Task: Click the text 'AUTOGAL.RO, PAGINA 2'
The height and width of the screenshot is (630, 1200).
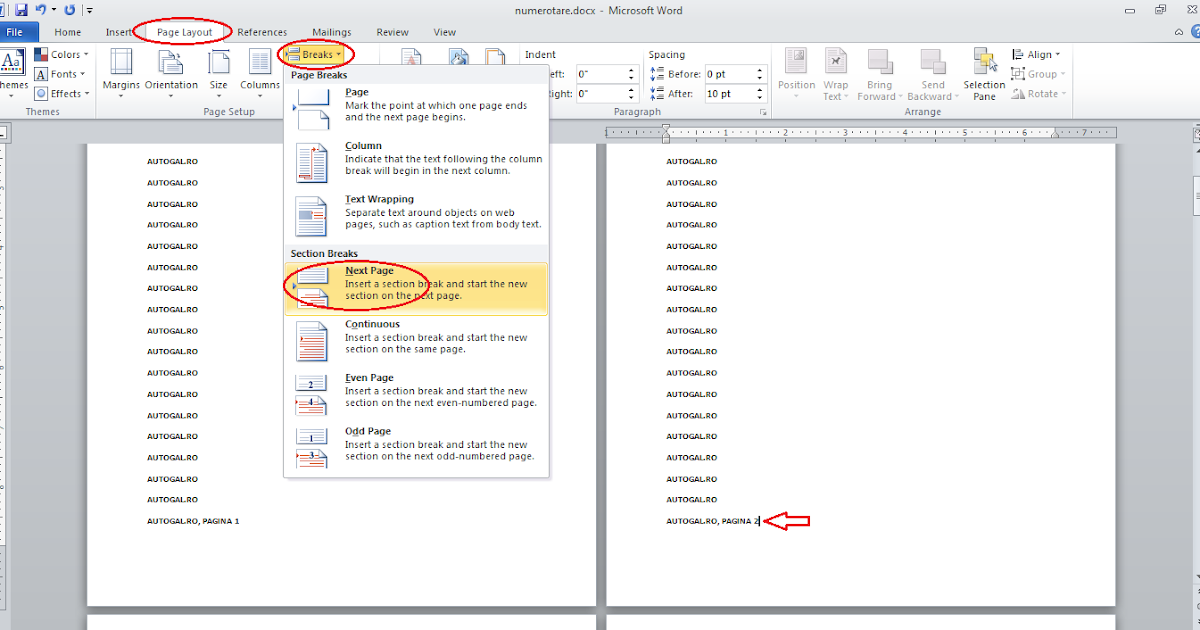Action: [713, 521]
